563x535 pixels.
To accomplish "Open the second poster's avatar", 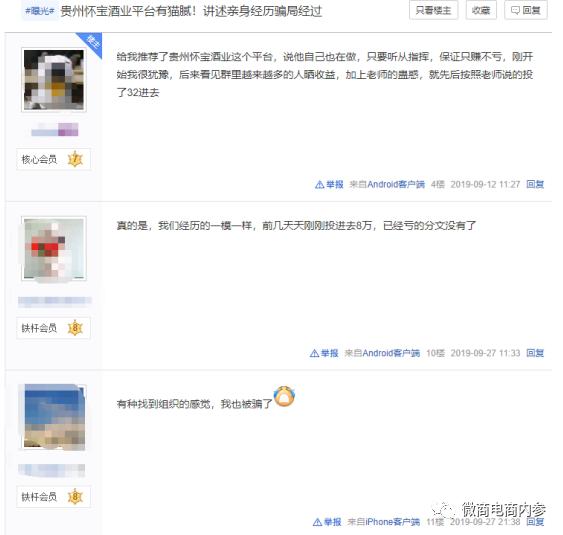I will point(54,248).
